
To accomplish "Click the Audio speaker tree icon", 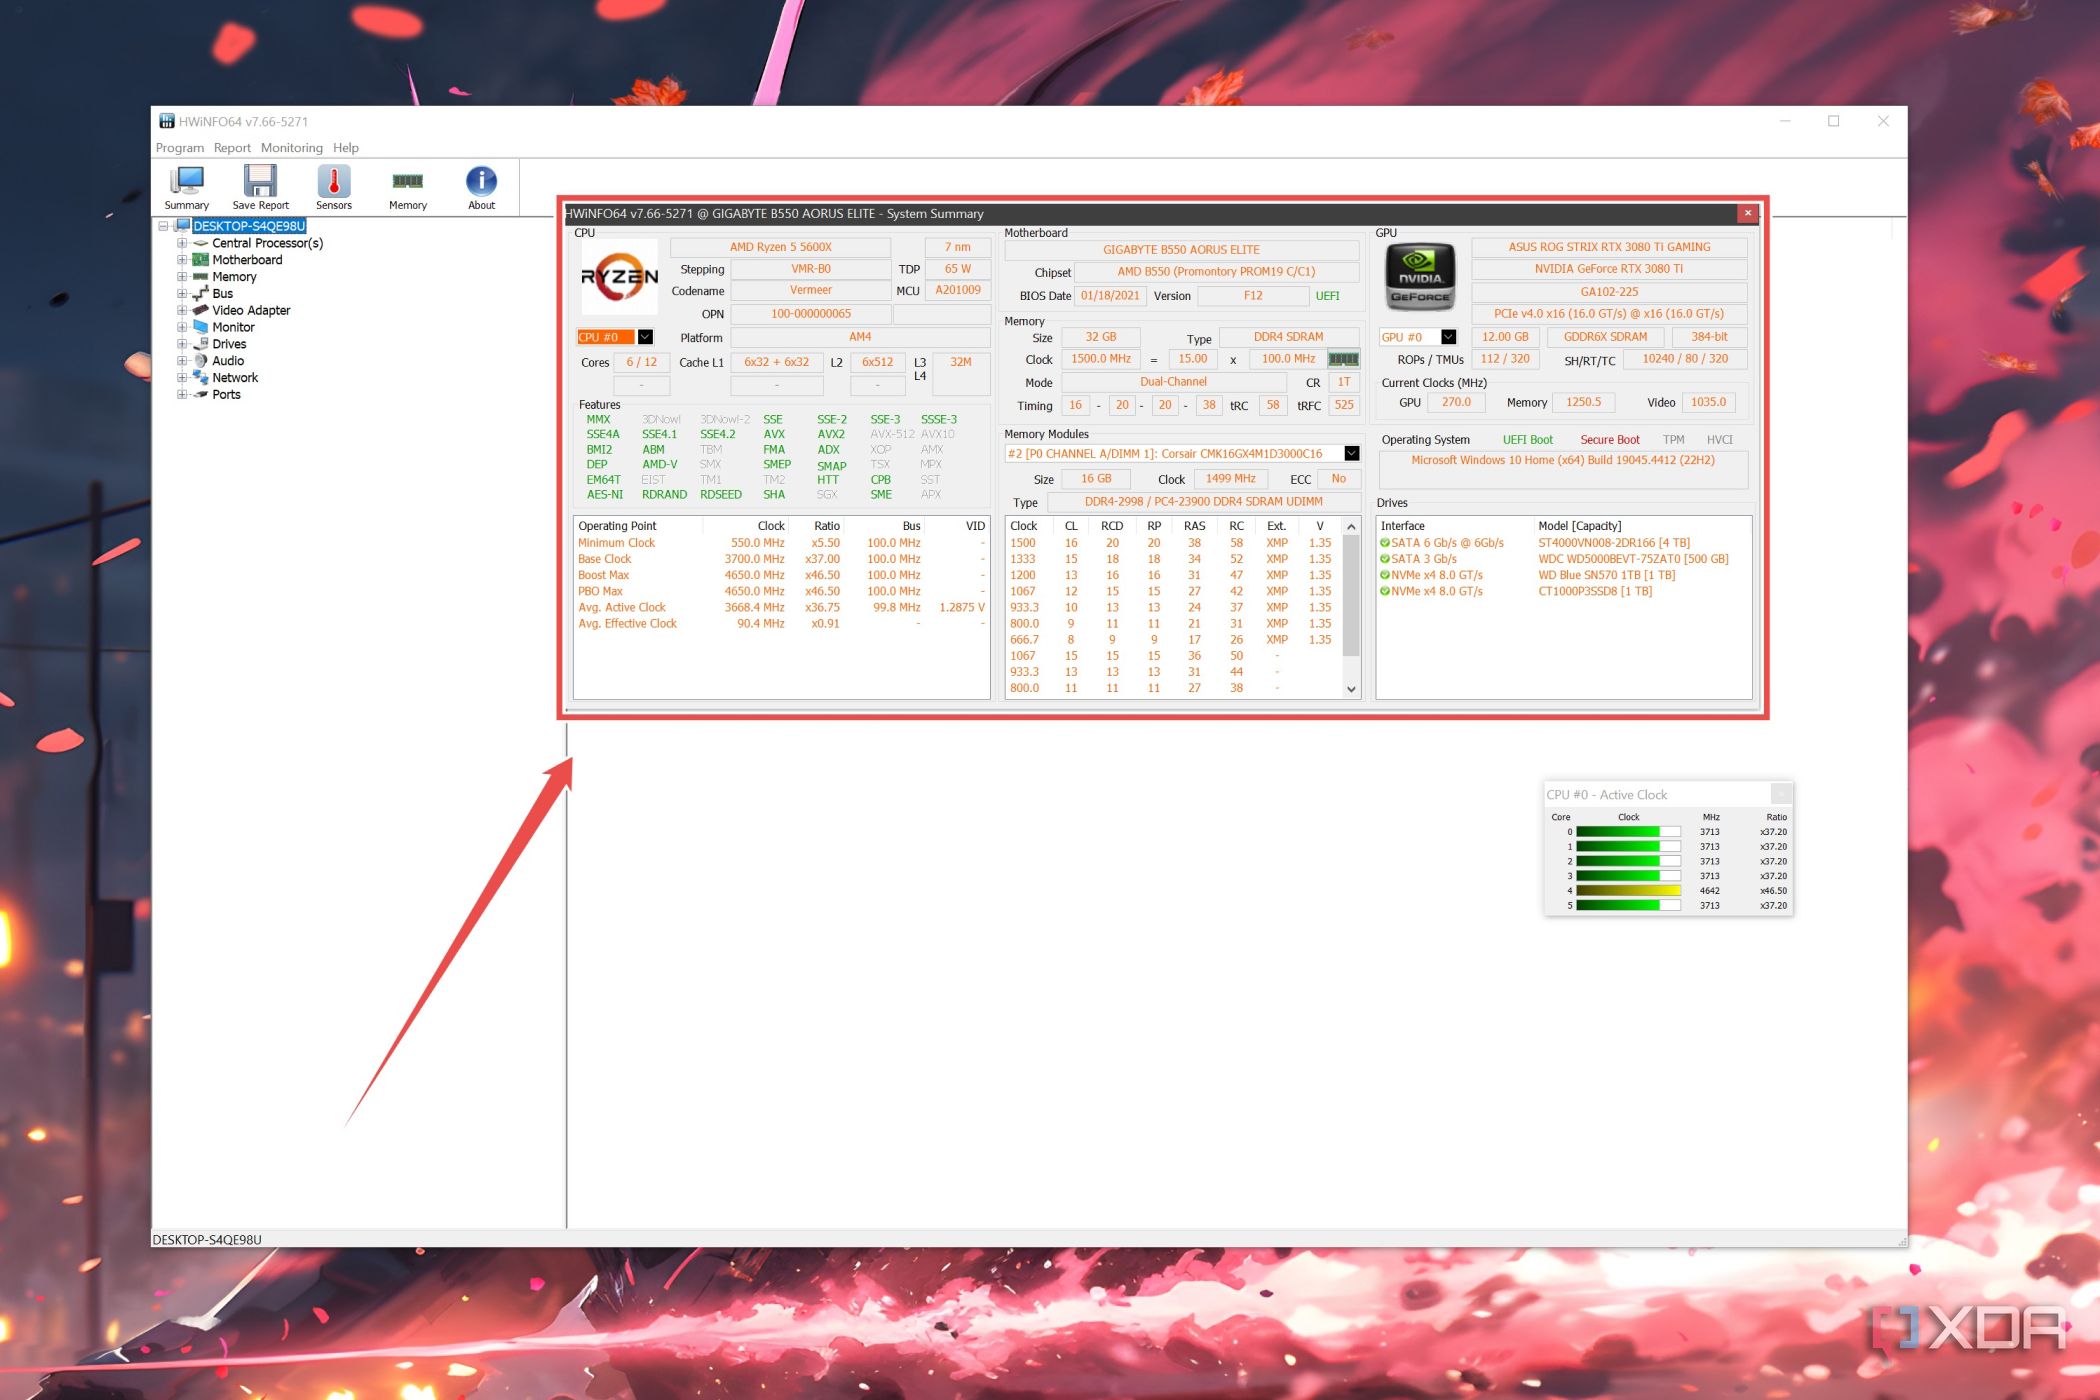I will tap(200, 361).
